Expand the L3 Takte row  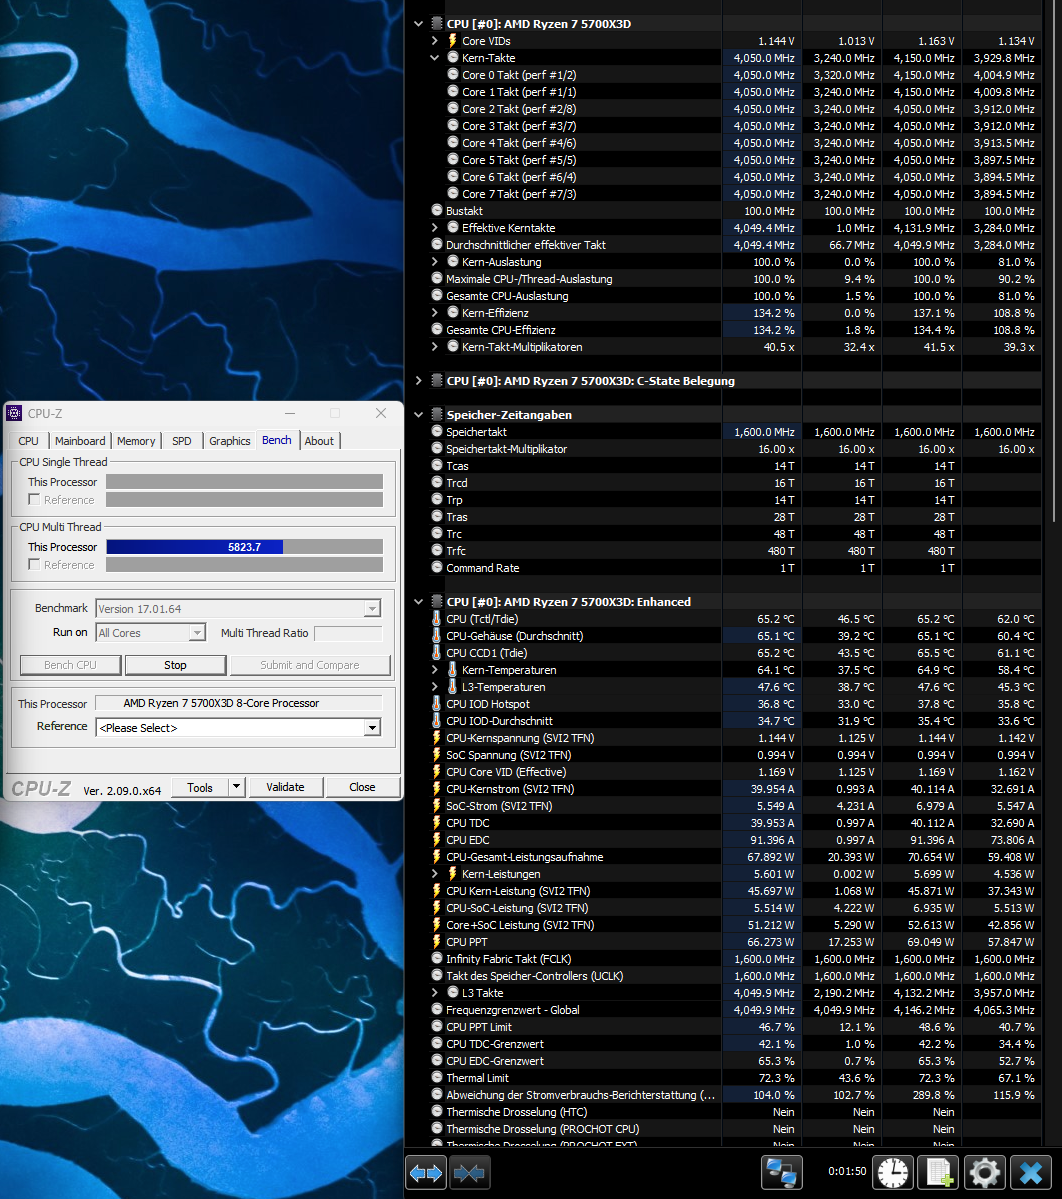point(434,993)
